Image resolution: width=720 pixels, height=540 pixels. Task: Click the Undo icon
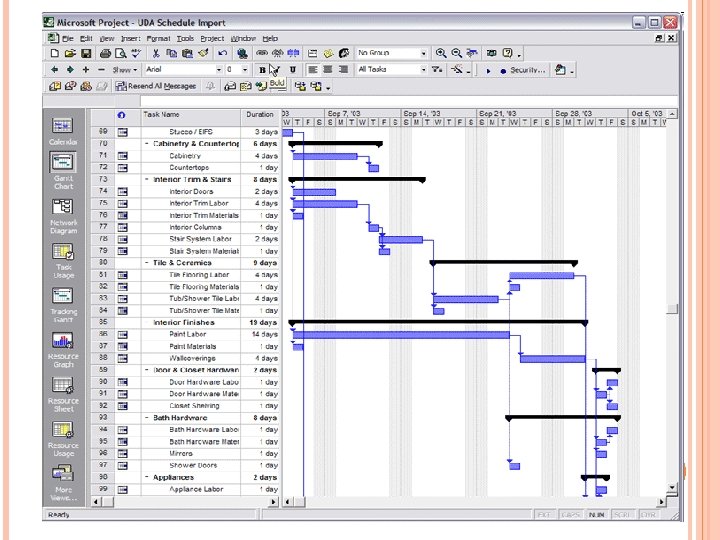coord(223,53)
